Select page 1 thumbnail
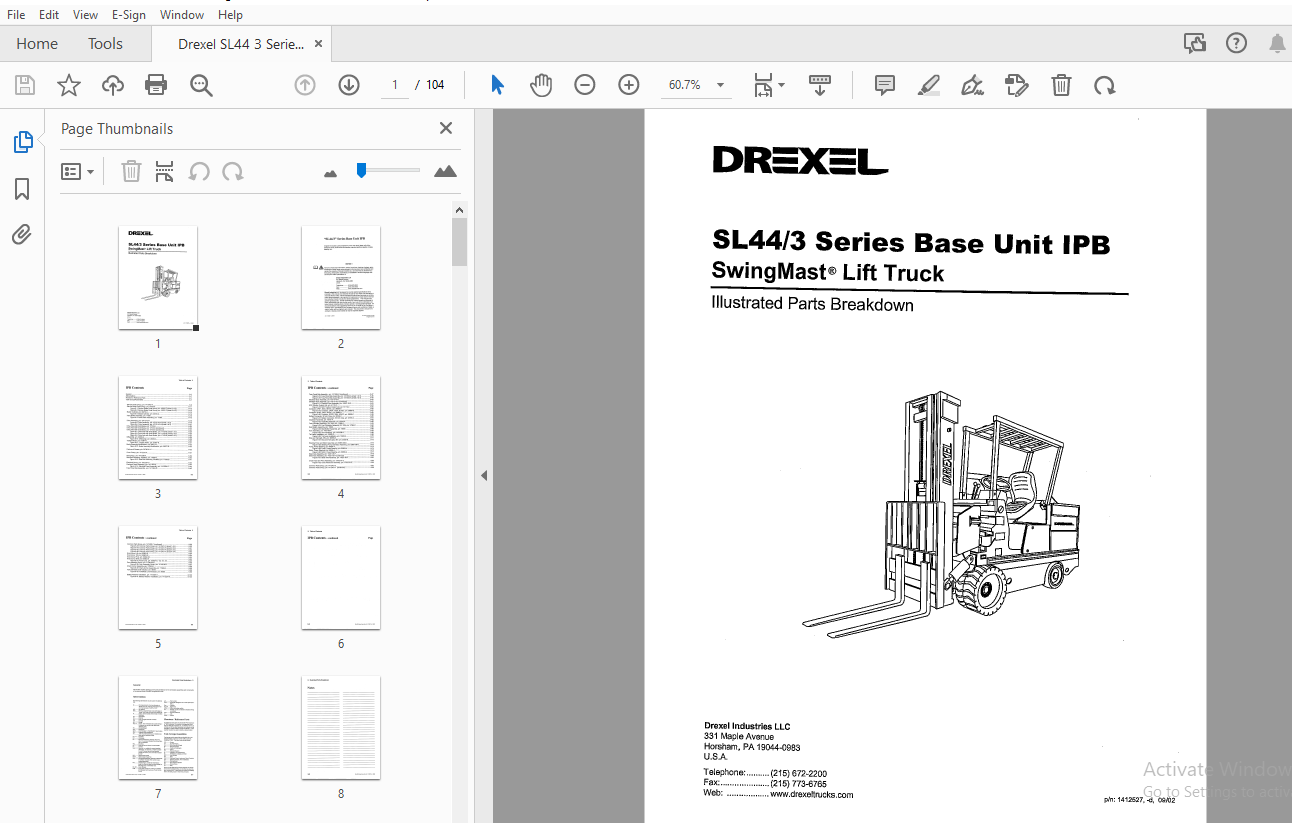1292x823 pixels. 158,278
